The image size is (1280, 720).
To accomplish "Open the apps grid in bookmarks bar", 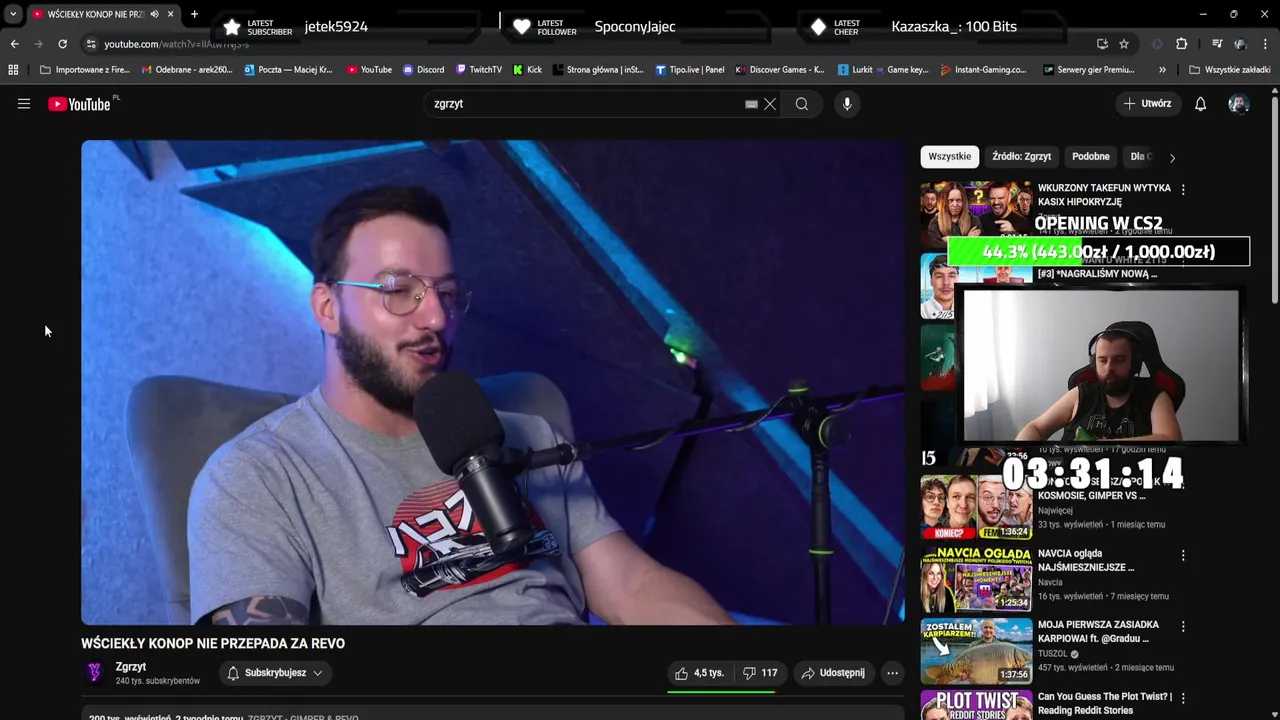I will (x=13, y=70).
